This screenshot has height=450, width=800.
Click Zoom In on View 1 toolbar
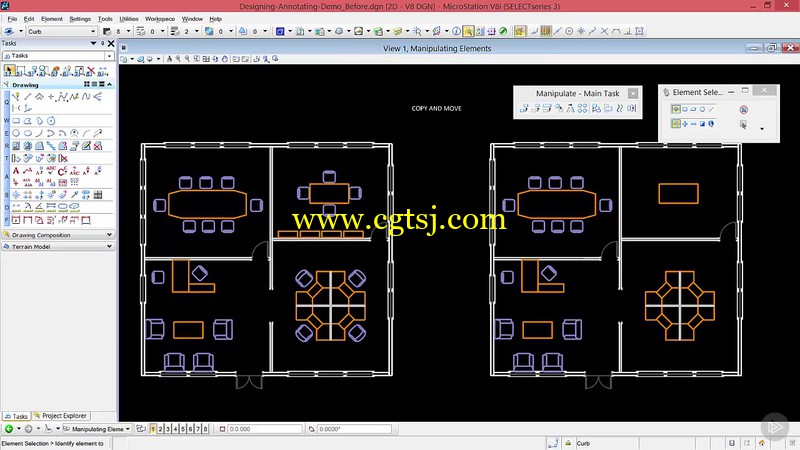coord(178,59)
